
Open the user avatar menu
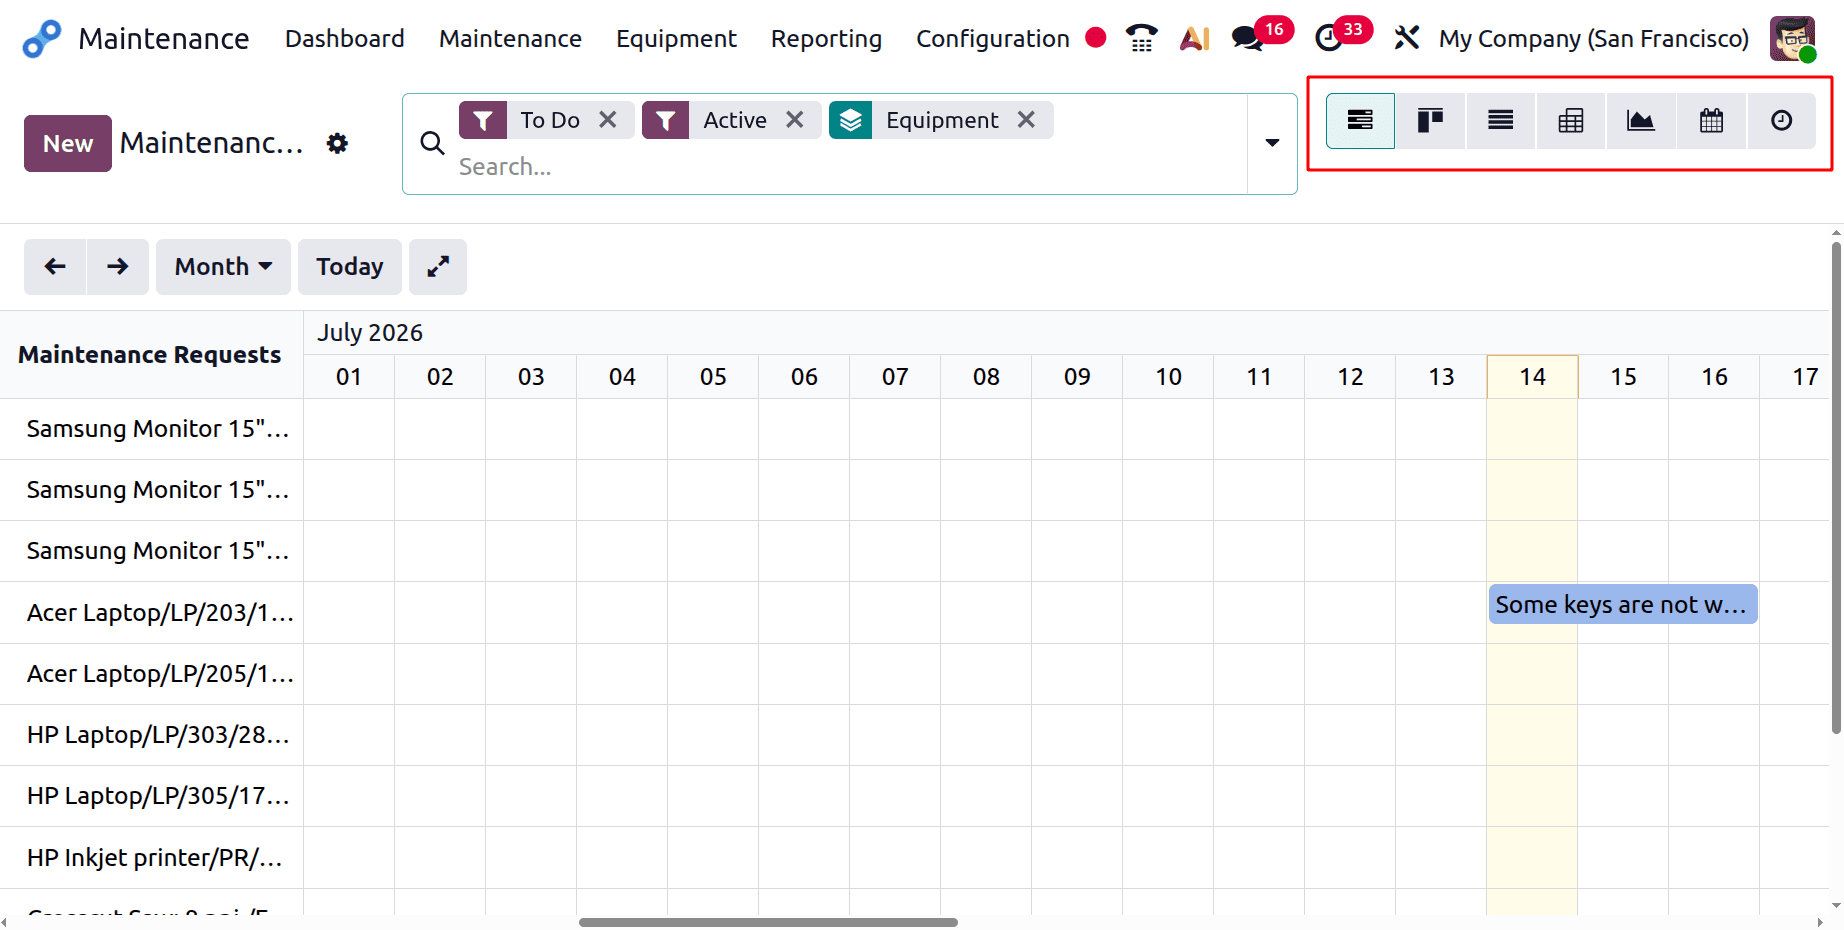click(x=1792, y=38)
